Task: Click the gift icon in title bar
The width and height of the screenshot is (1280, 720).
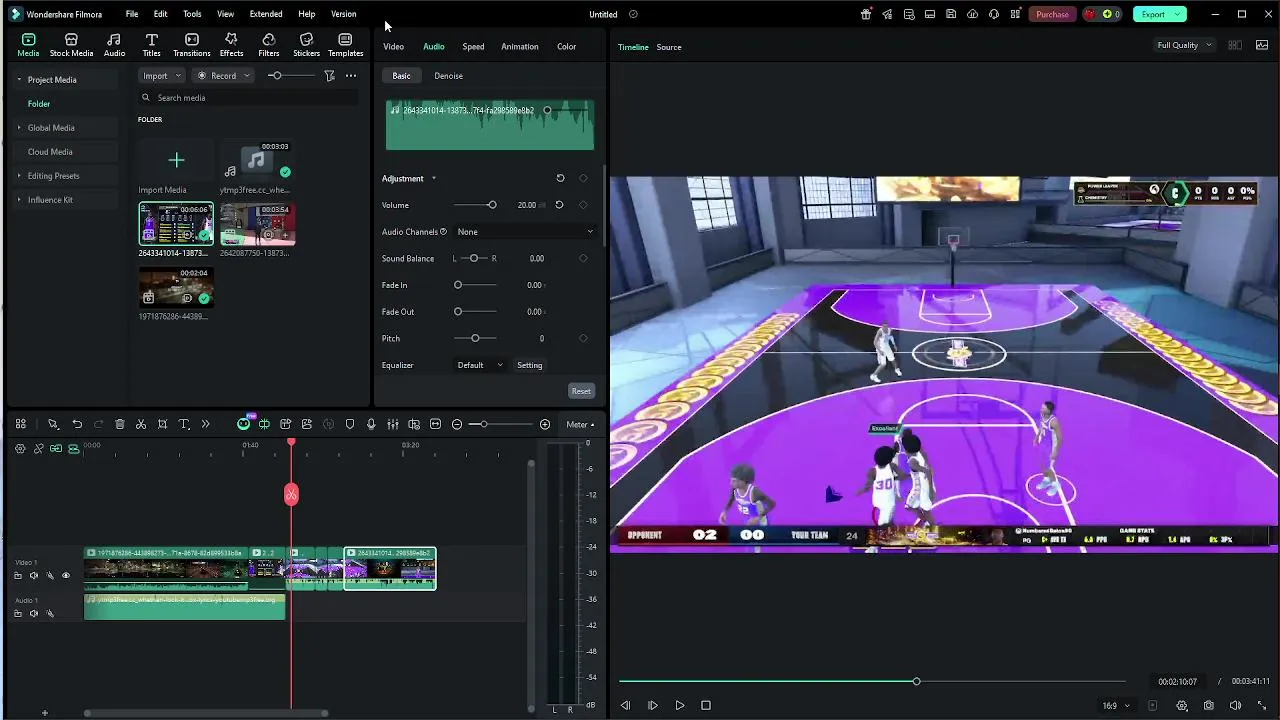Action: tap(866, 14)
